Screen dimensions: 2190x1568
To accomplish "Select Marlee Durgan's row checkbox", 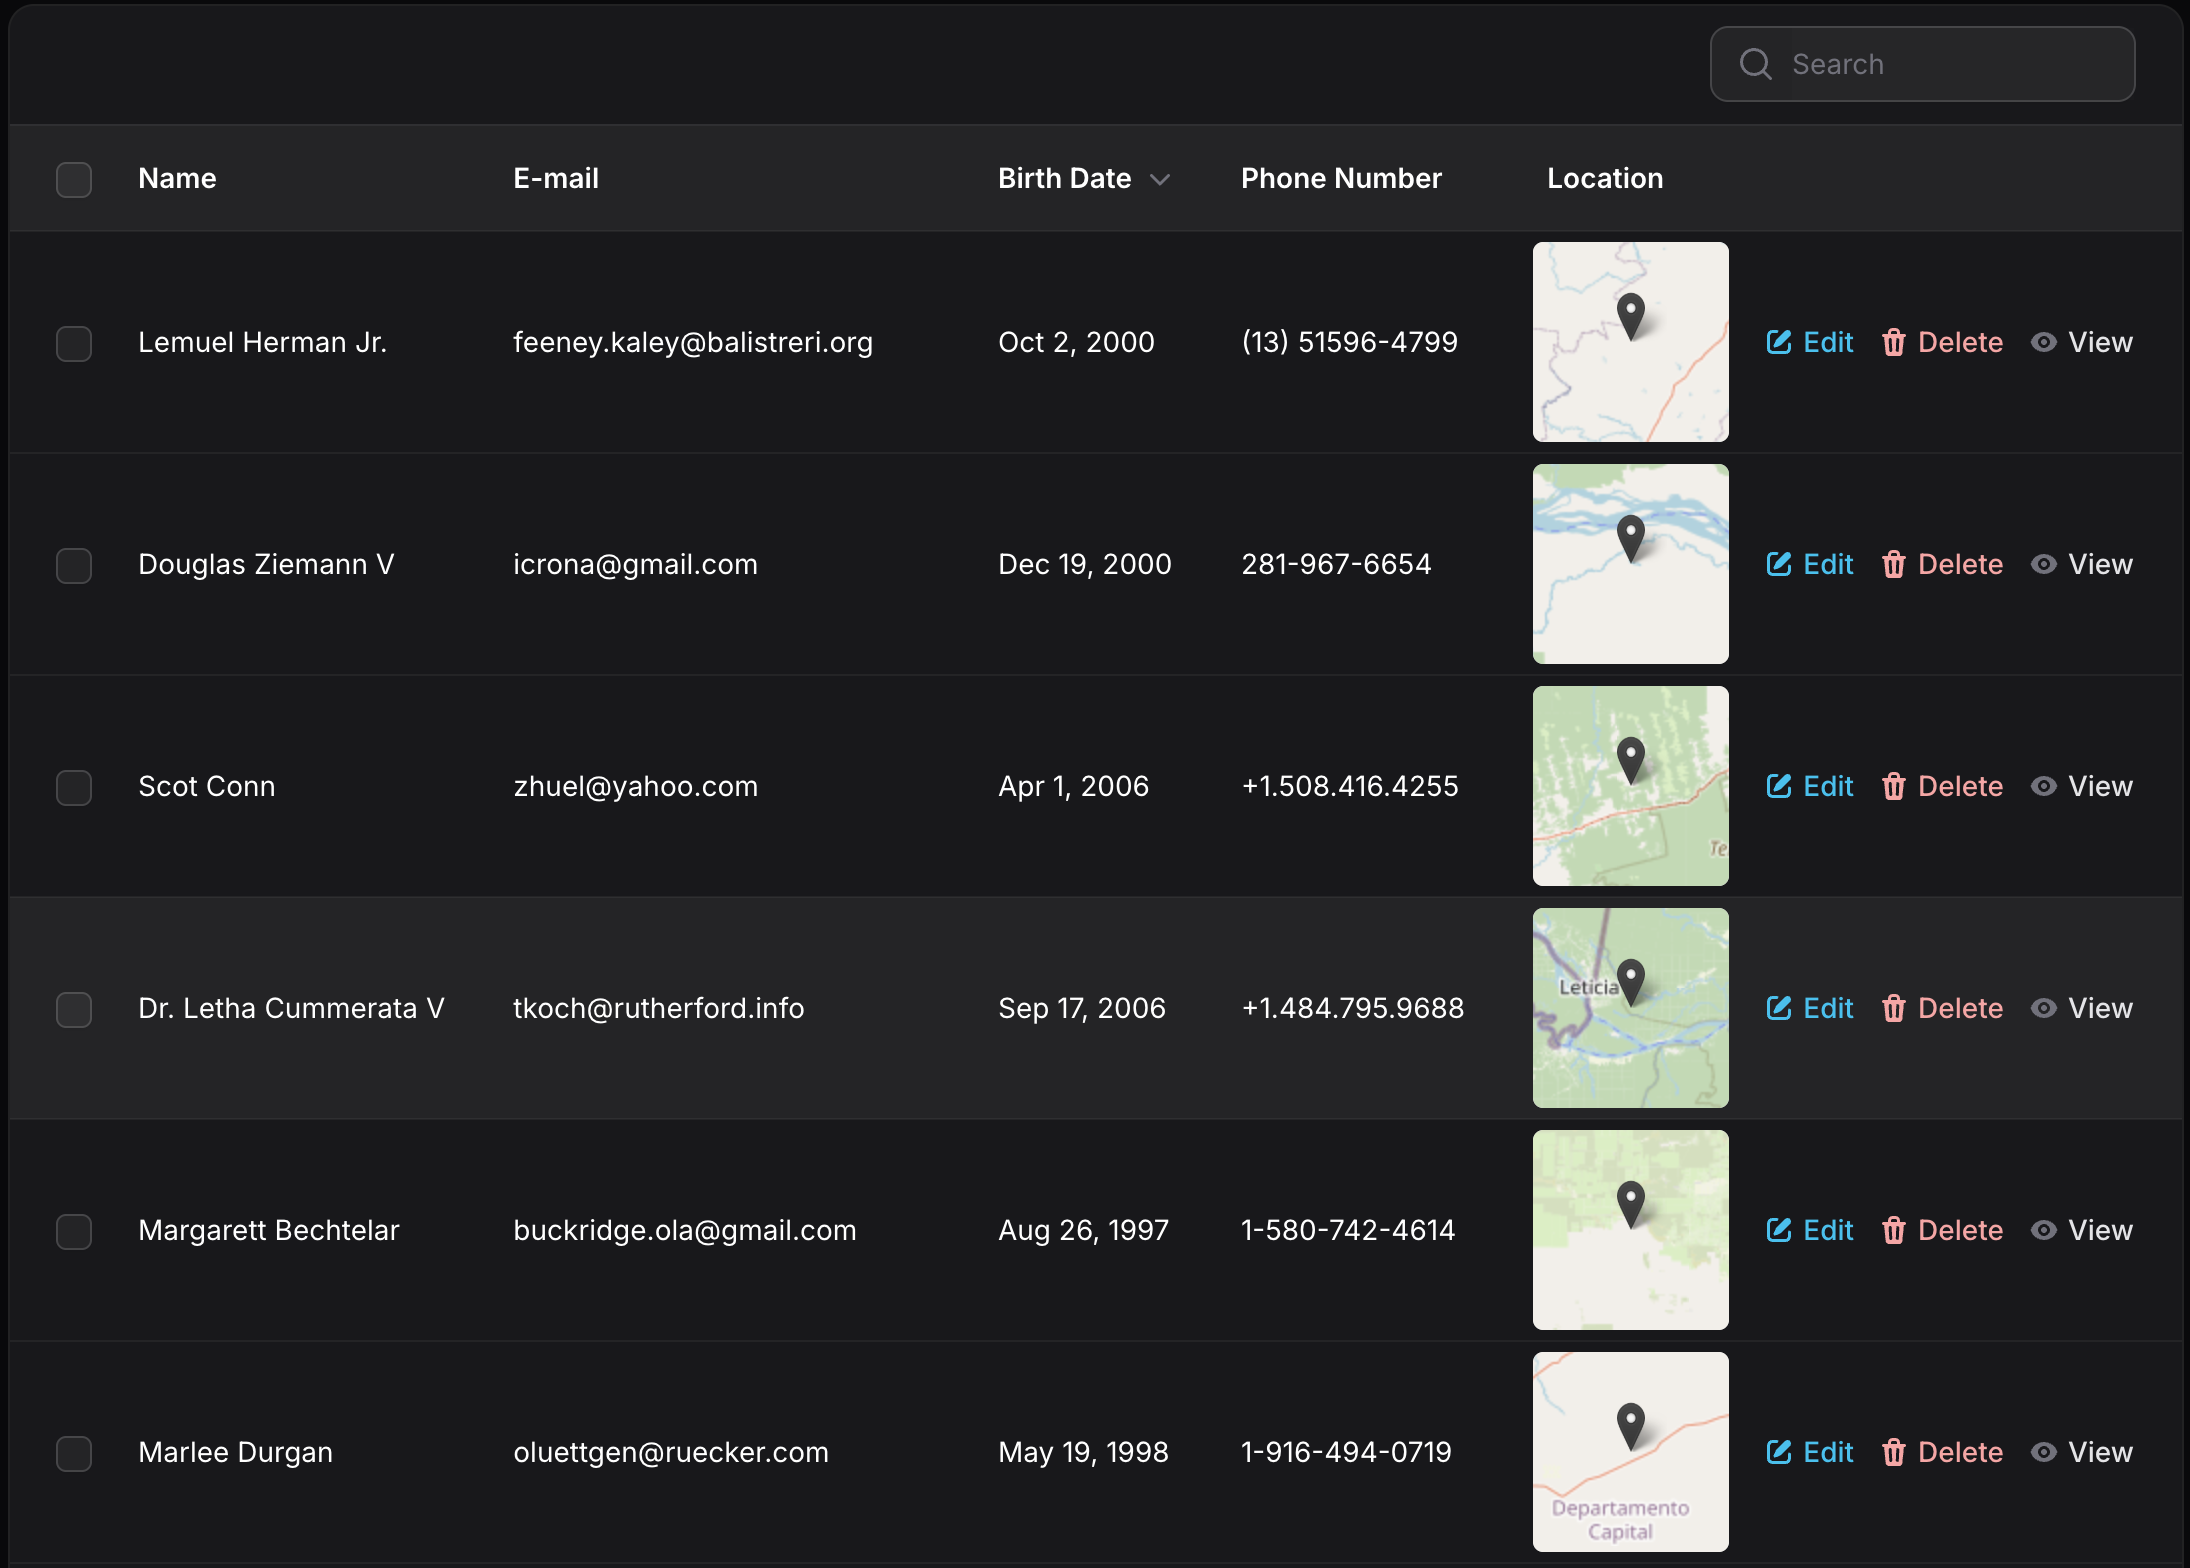I will coord(74,1454).
